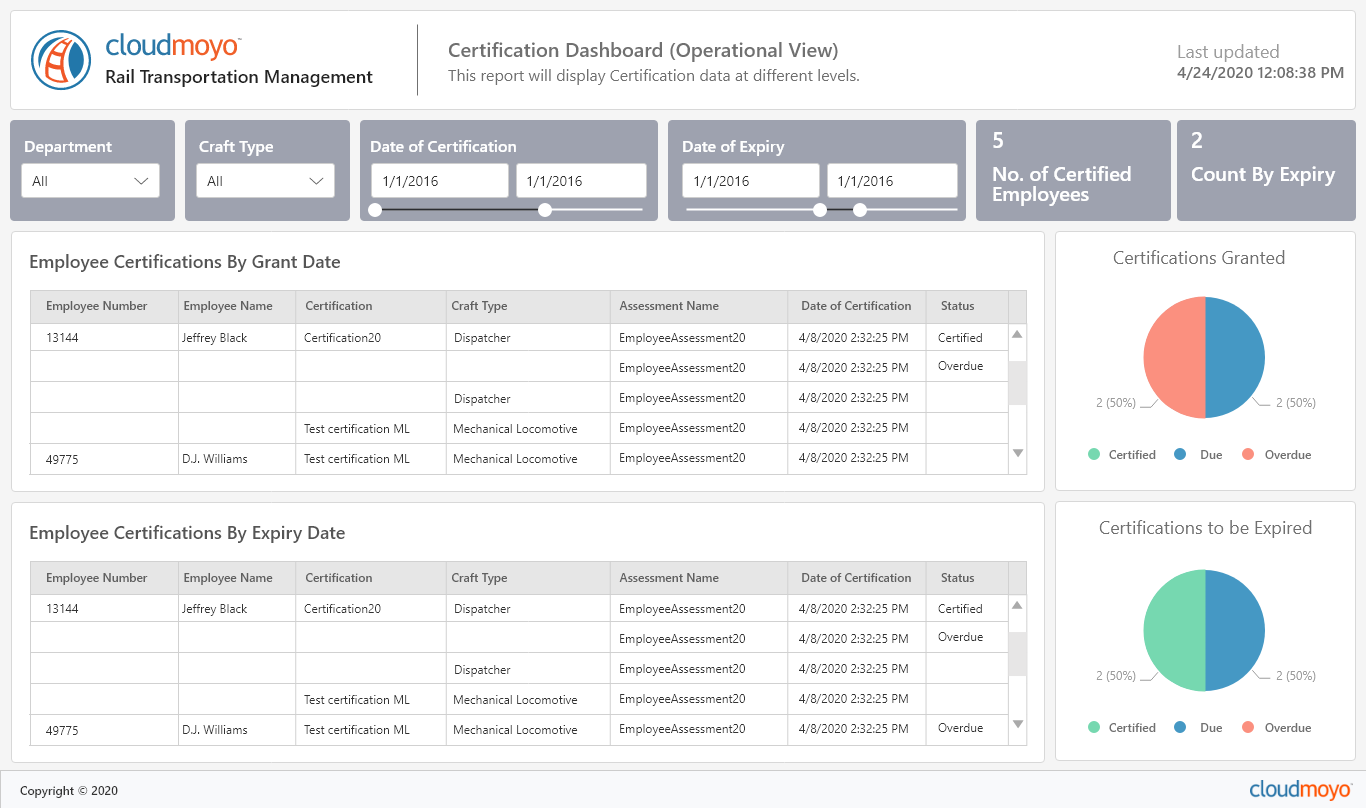Click the scroll-up arrow in Grant Date table
1366x808 pixels.
[1017, 335]
